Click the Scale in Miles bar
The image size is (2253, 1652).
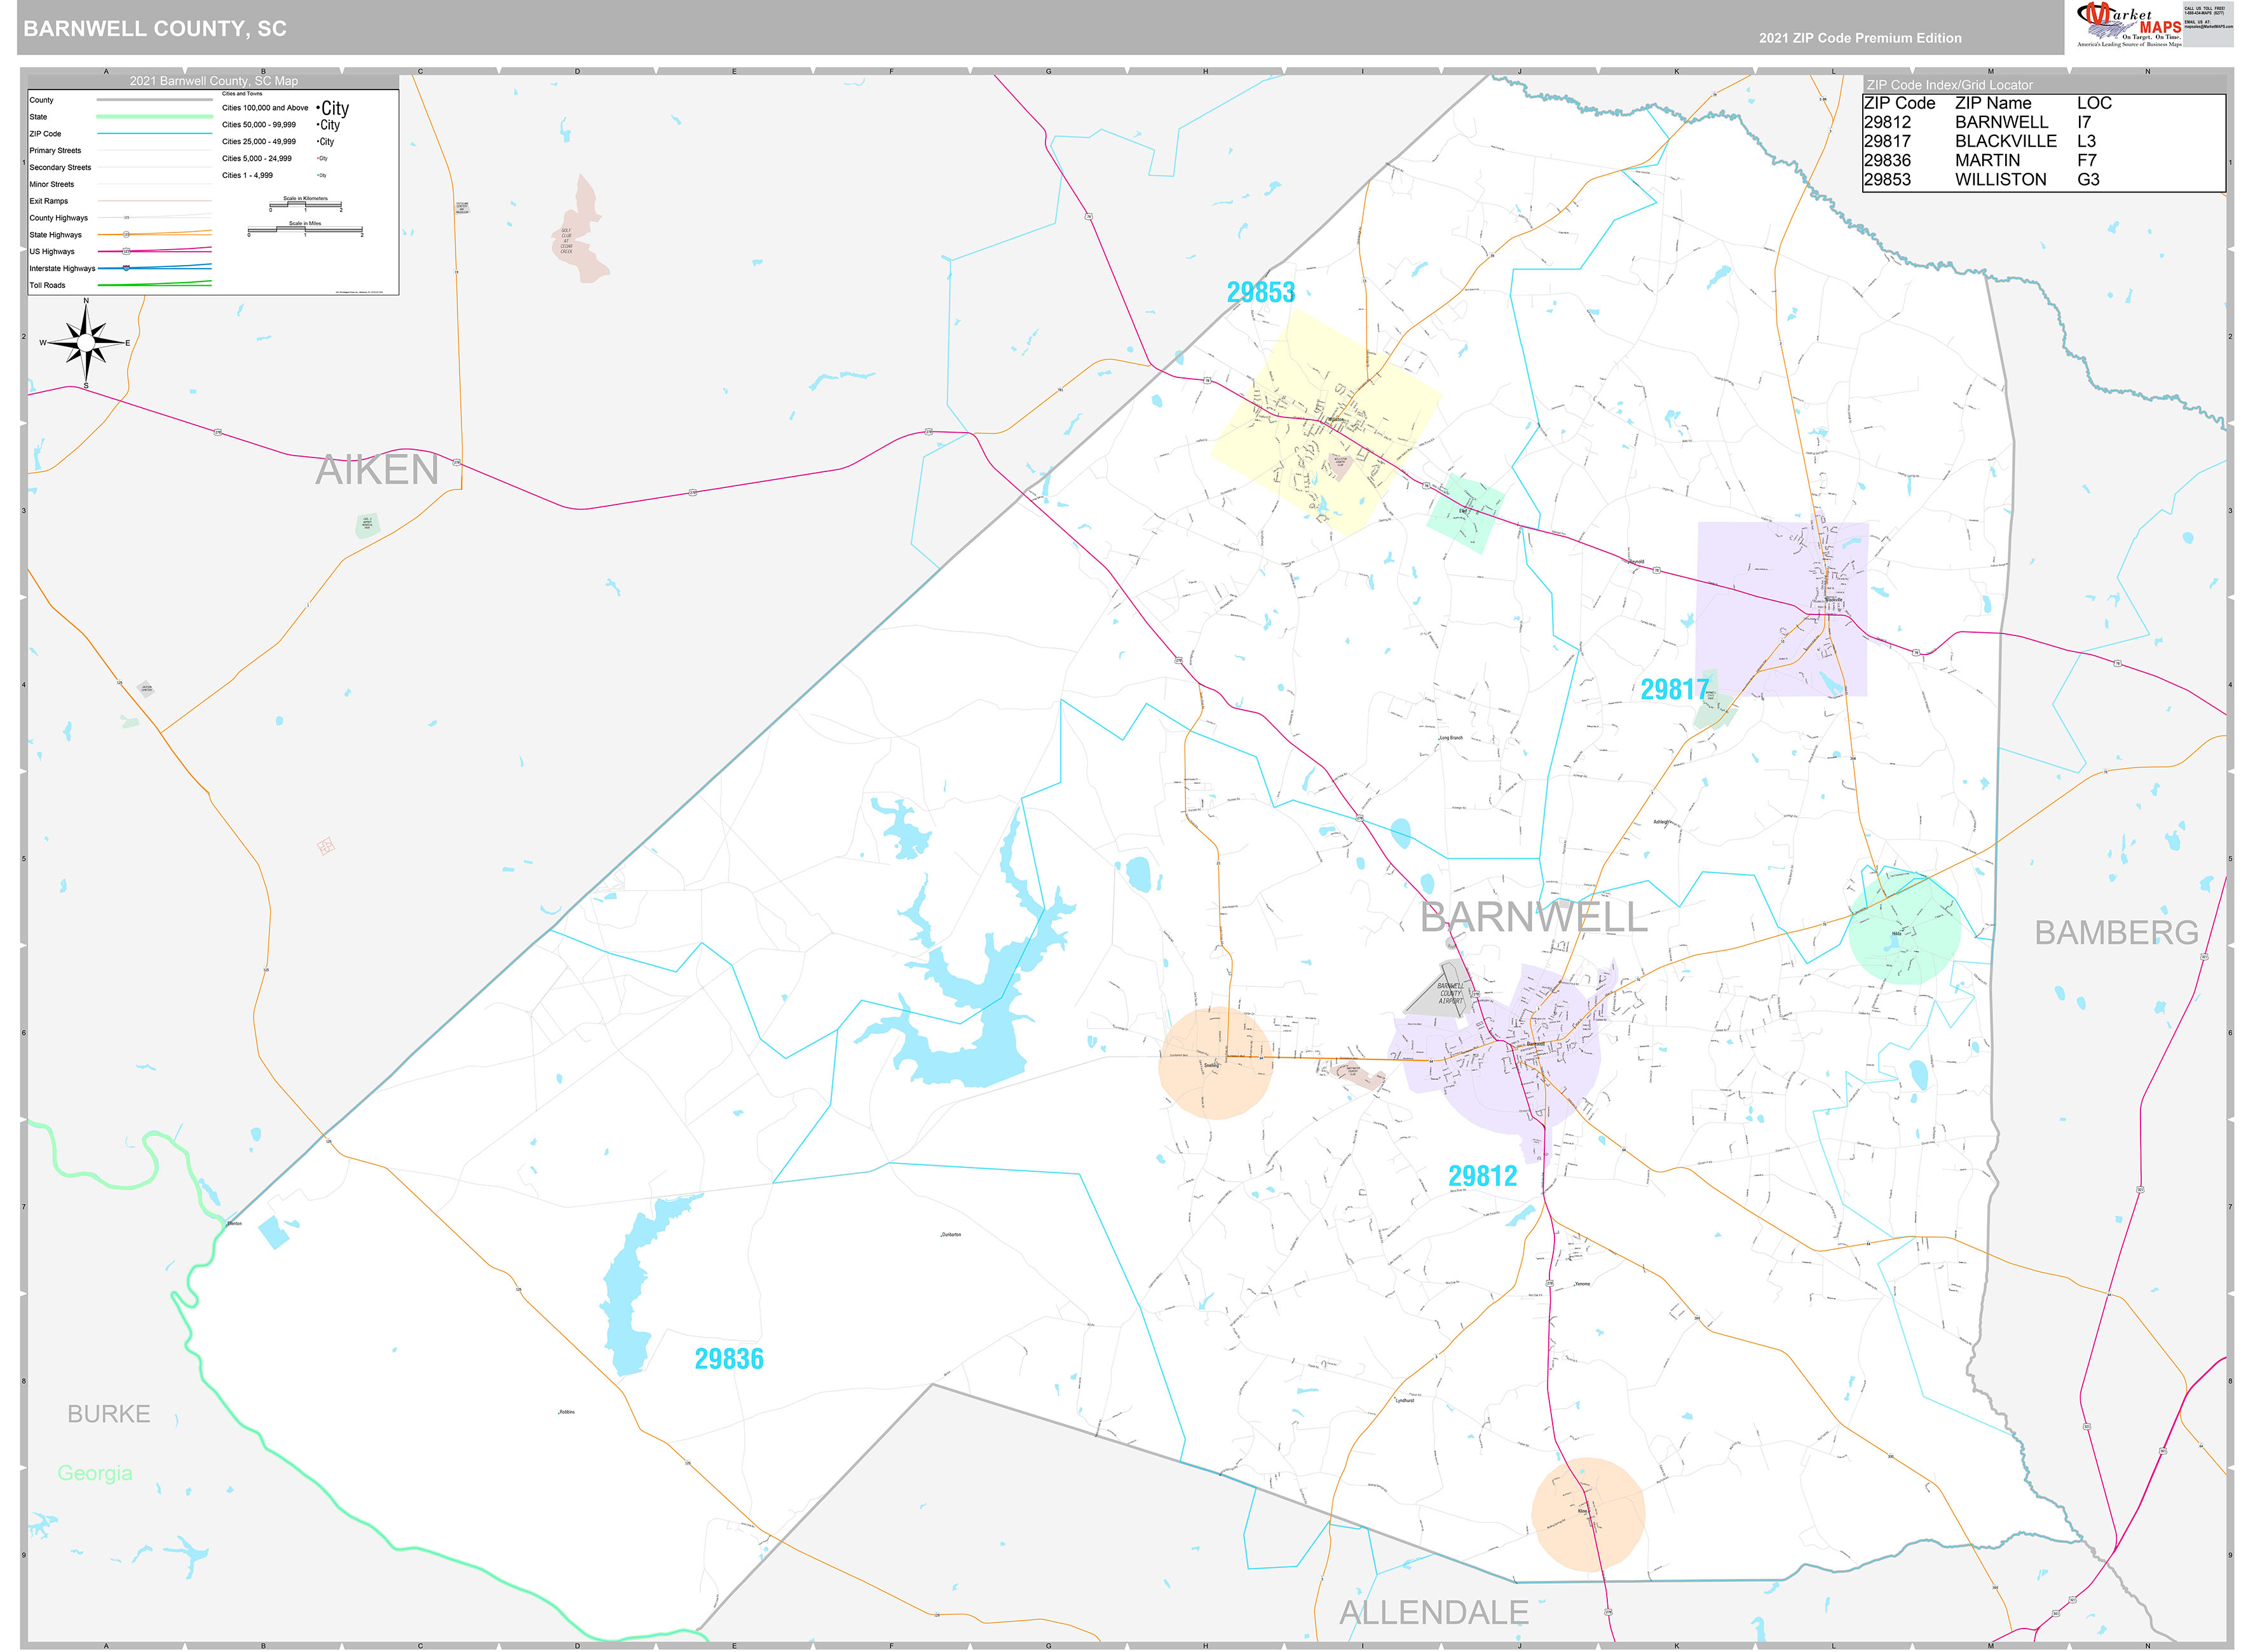(x=305, y=230)
